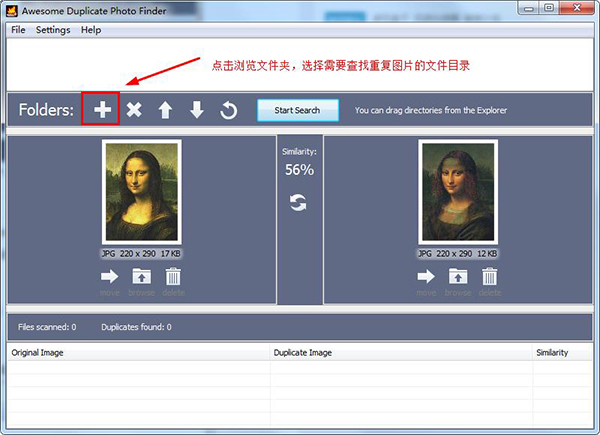Close the Awesome Duplicate Photo Finder window
Image resolution: width=600 pixels, height=435 pixels.
pos(577,8)
